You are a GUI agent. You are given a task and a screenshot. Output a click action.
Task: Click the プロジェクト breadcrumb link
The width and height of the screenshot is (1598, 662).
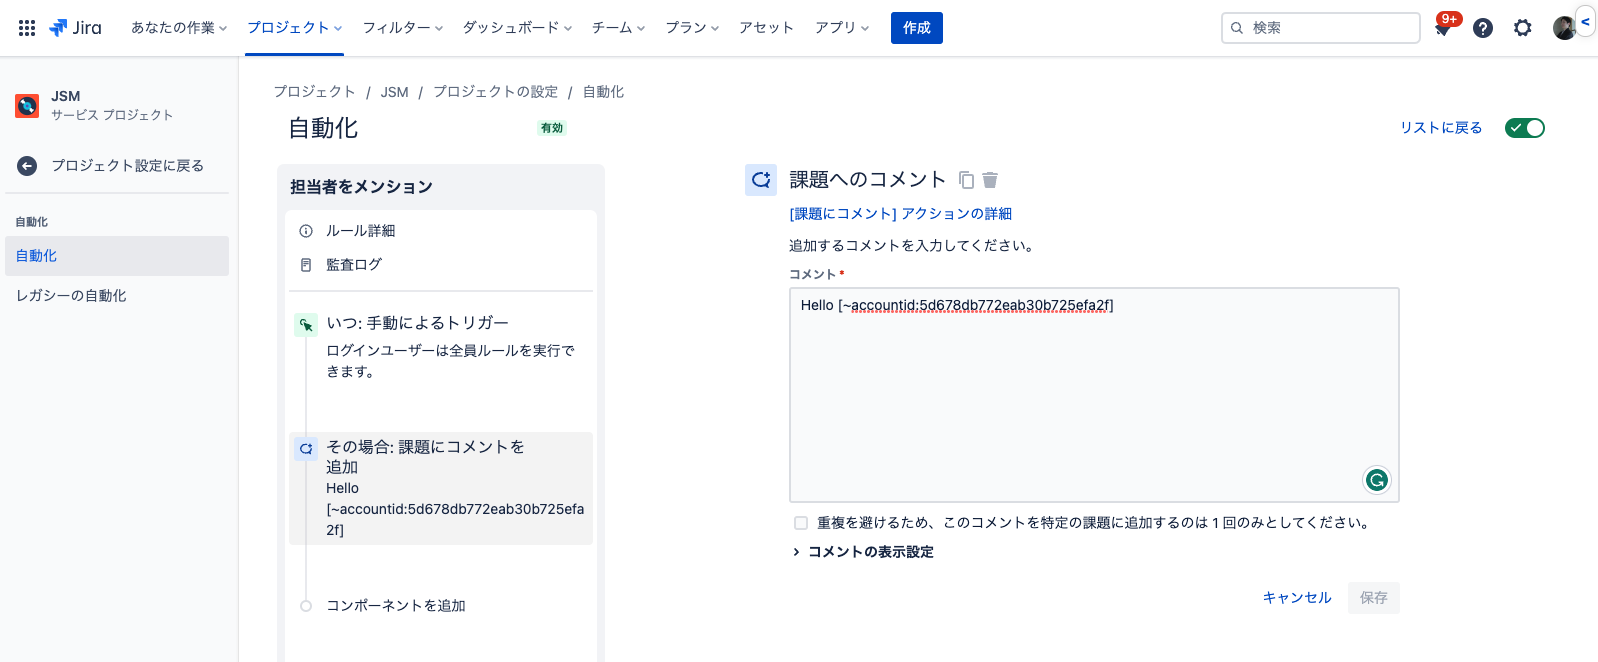tap(315, 92)
